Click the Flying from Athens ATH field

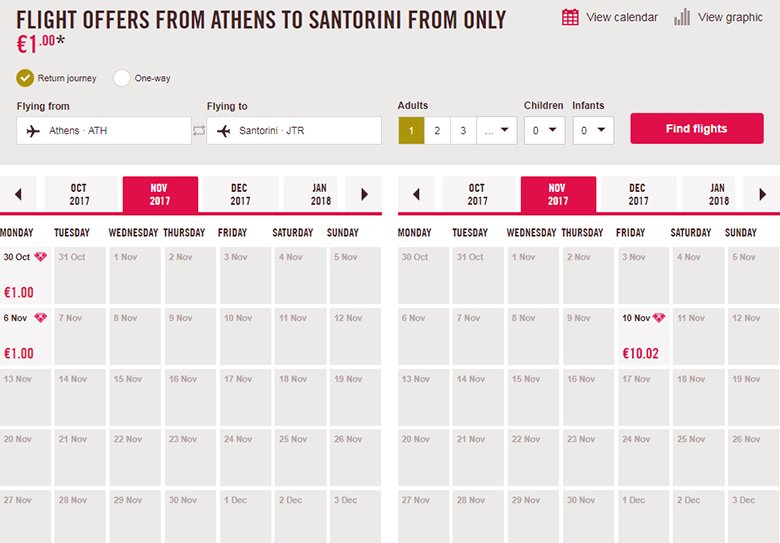click(103, 130)
